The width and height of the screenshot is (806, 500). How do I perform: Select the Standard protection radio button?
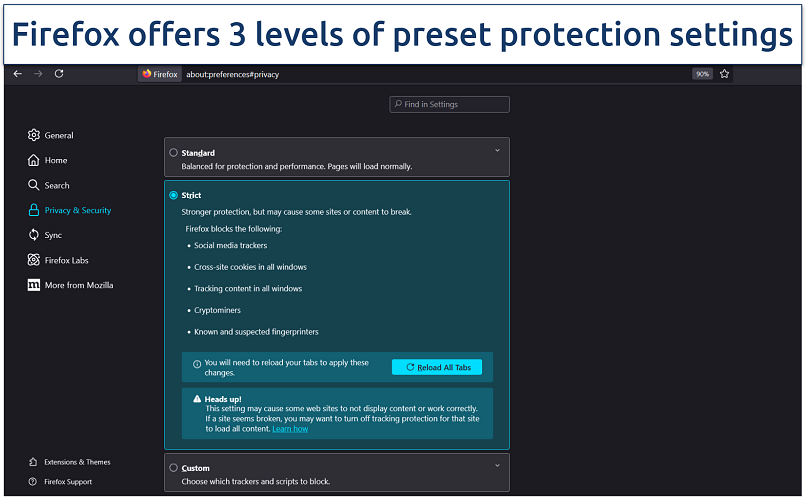click(174, 153)
